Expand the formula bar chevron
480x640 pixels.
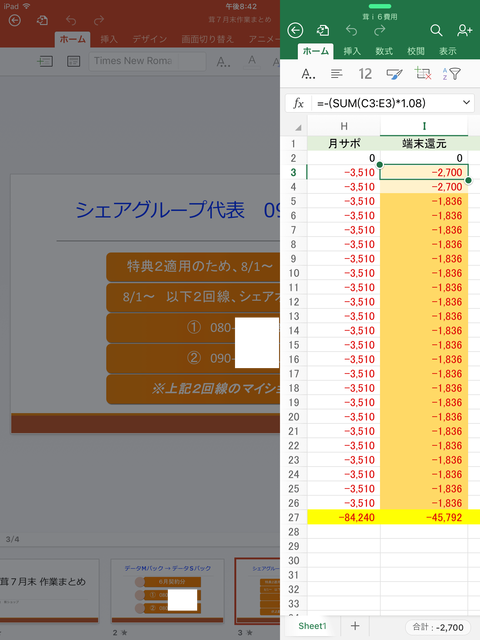(x=467, y=103)
